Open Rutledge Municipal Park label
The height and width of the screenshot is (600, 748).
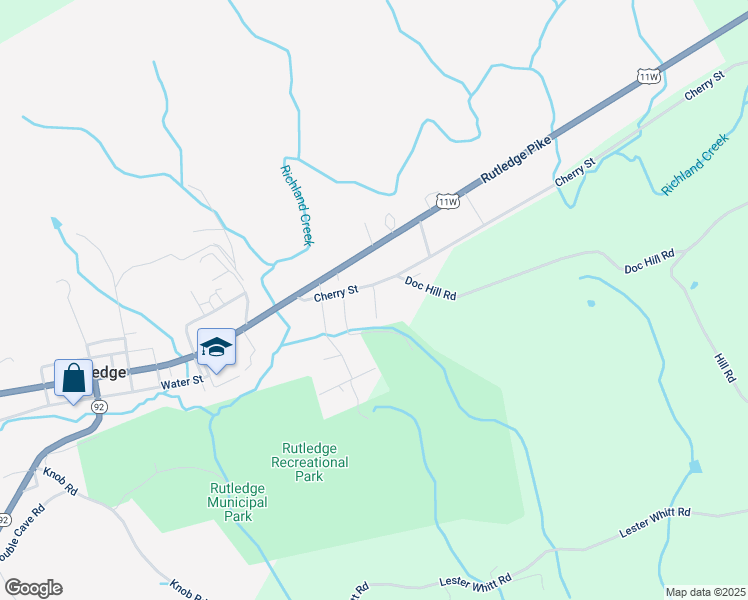click(238, 502)
